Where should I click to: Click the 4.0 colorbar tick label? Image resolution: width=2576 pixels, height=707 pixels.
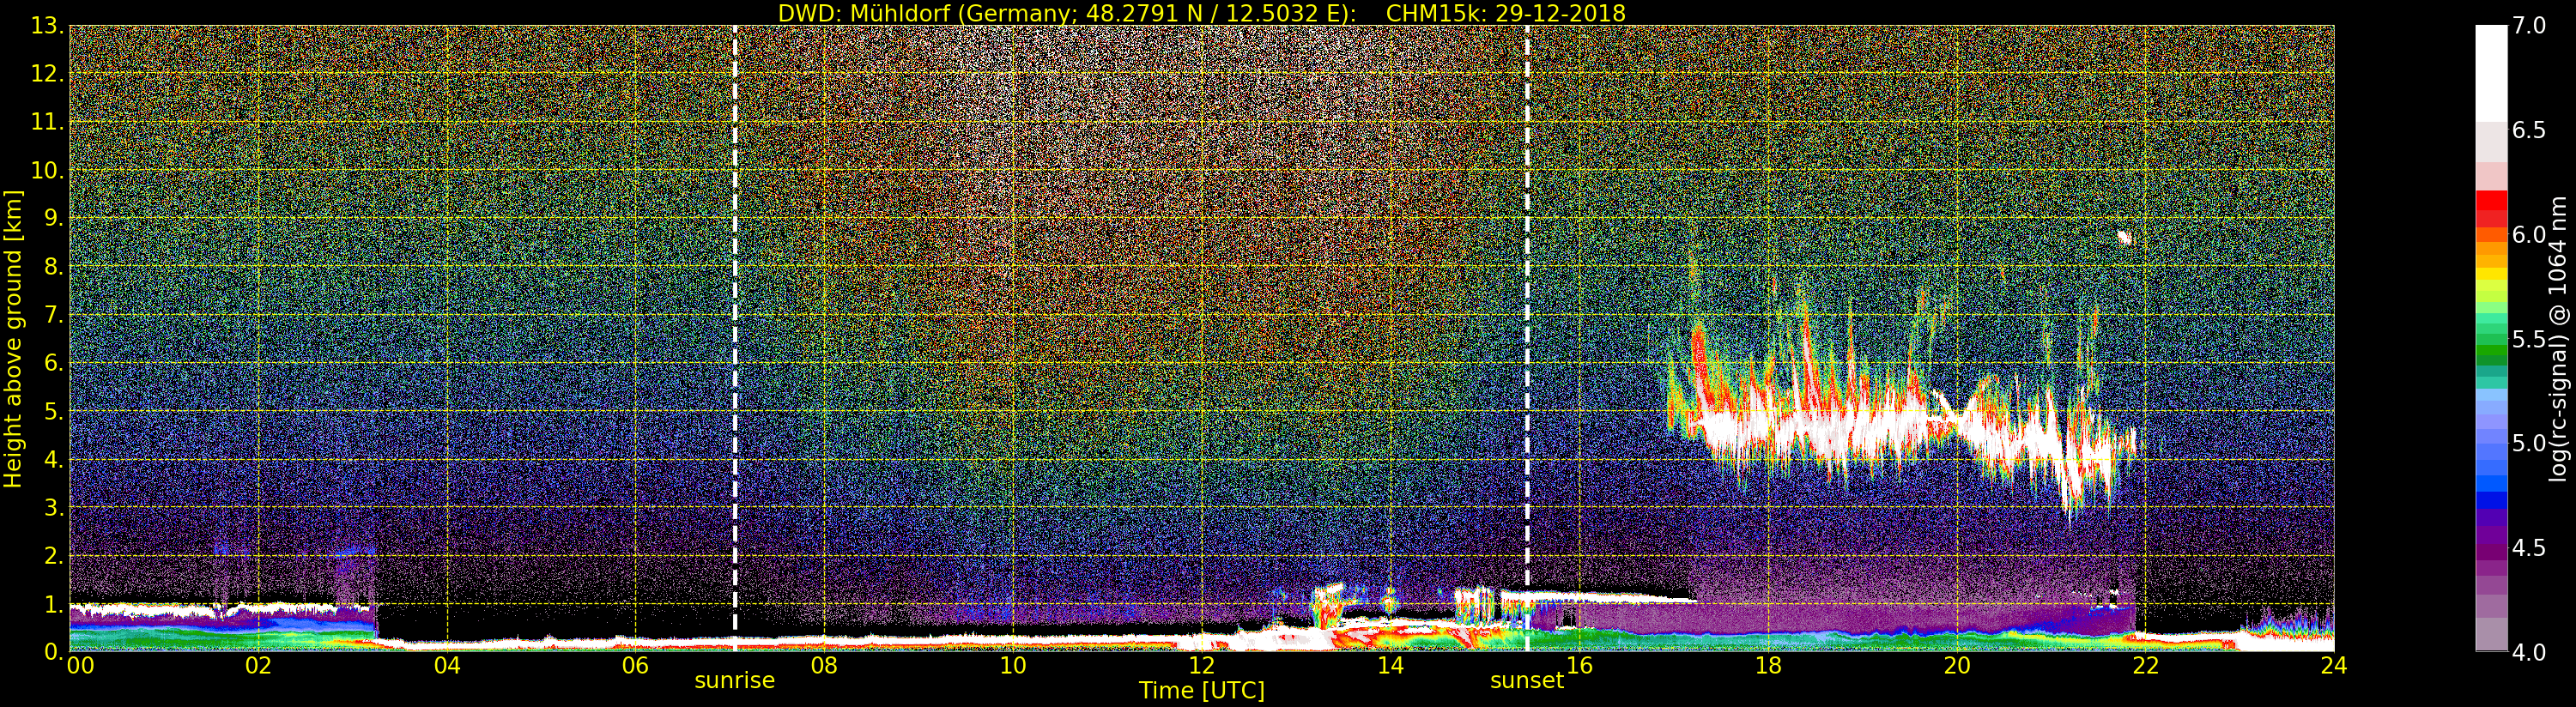pos(2529,653)
